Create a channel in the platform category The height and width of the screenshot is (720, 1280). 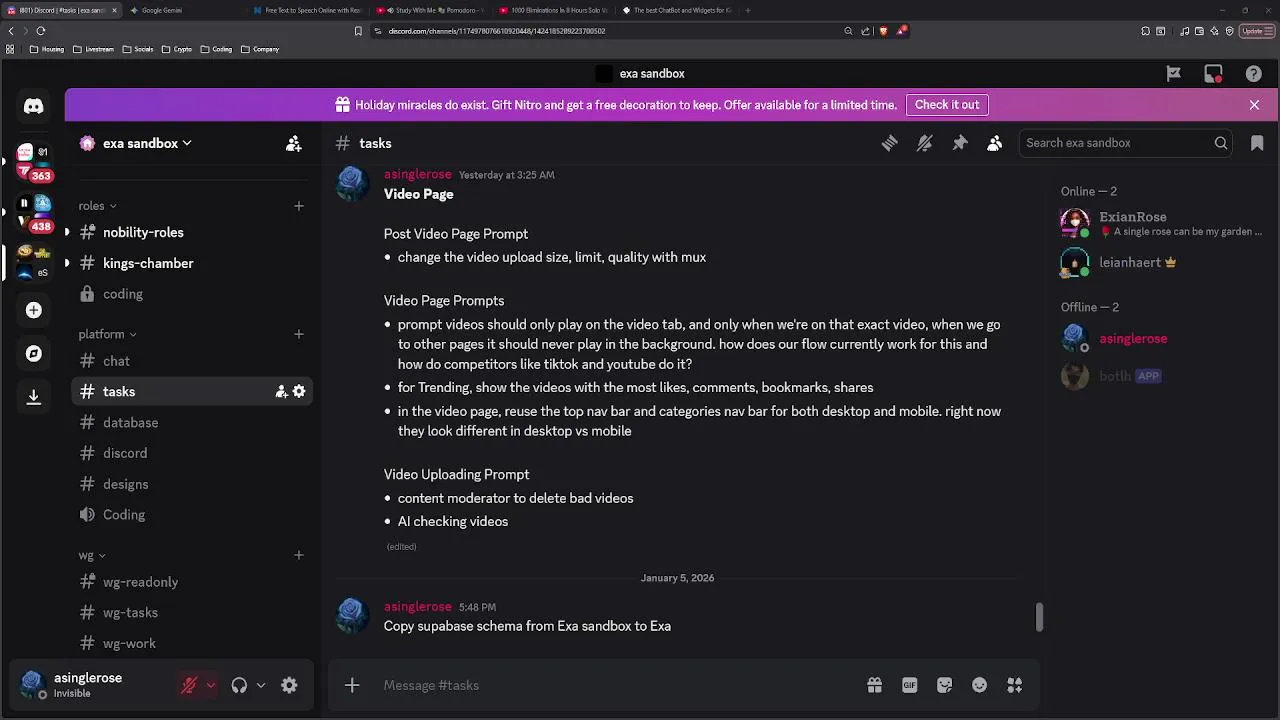coord(298,334)
